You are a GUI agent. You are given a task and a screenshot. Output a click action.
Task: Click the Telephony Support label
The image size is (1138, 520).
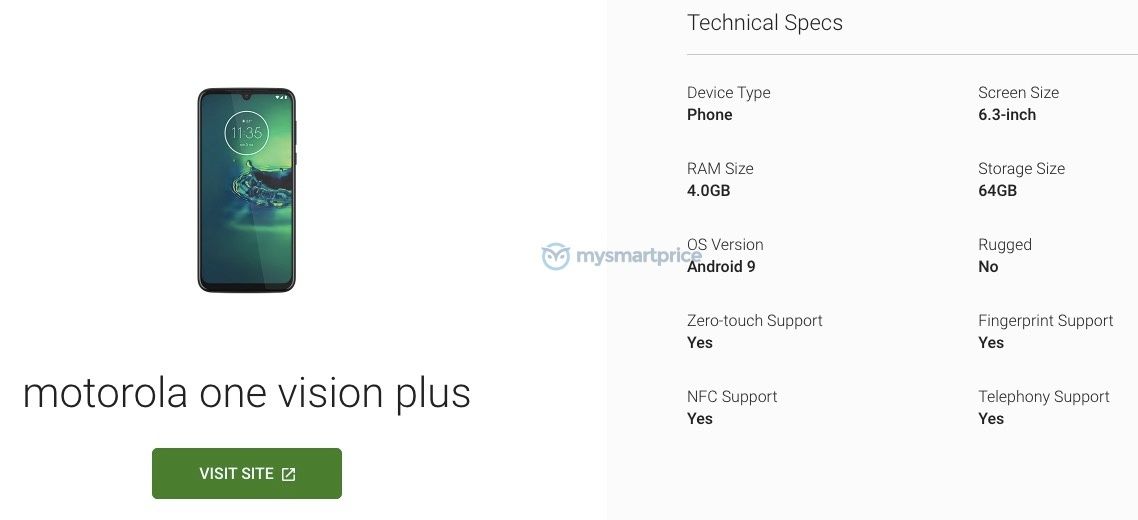[1043, 397]
